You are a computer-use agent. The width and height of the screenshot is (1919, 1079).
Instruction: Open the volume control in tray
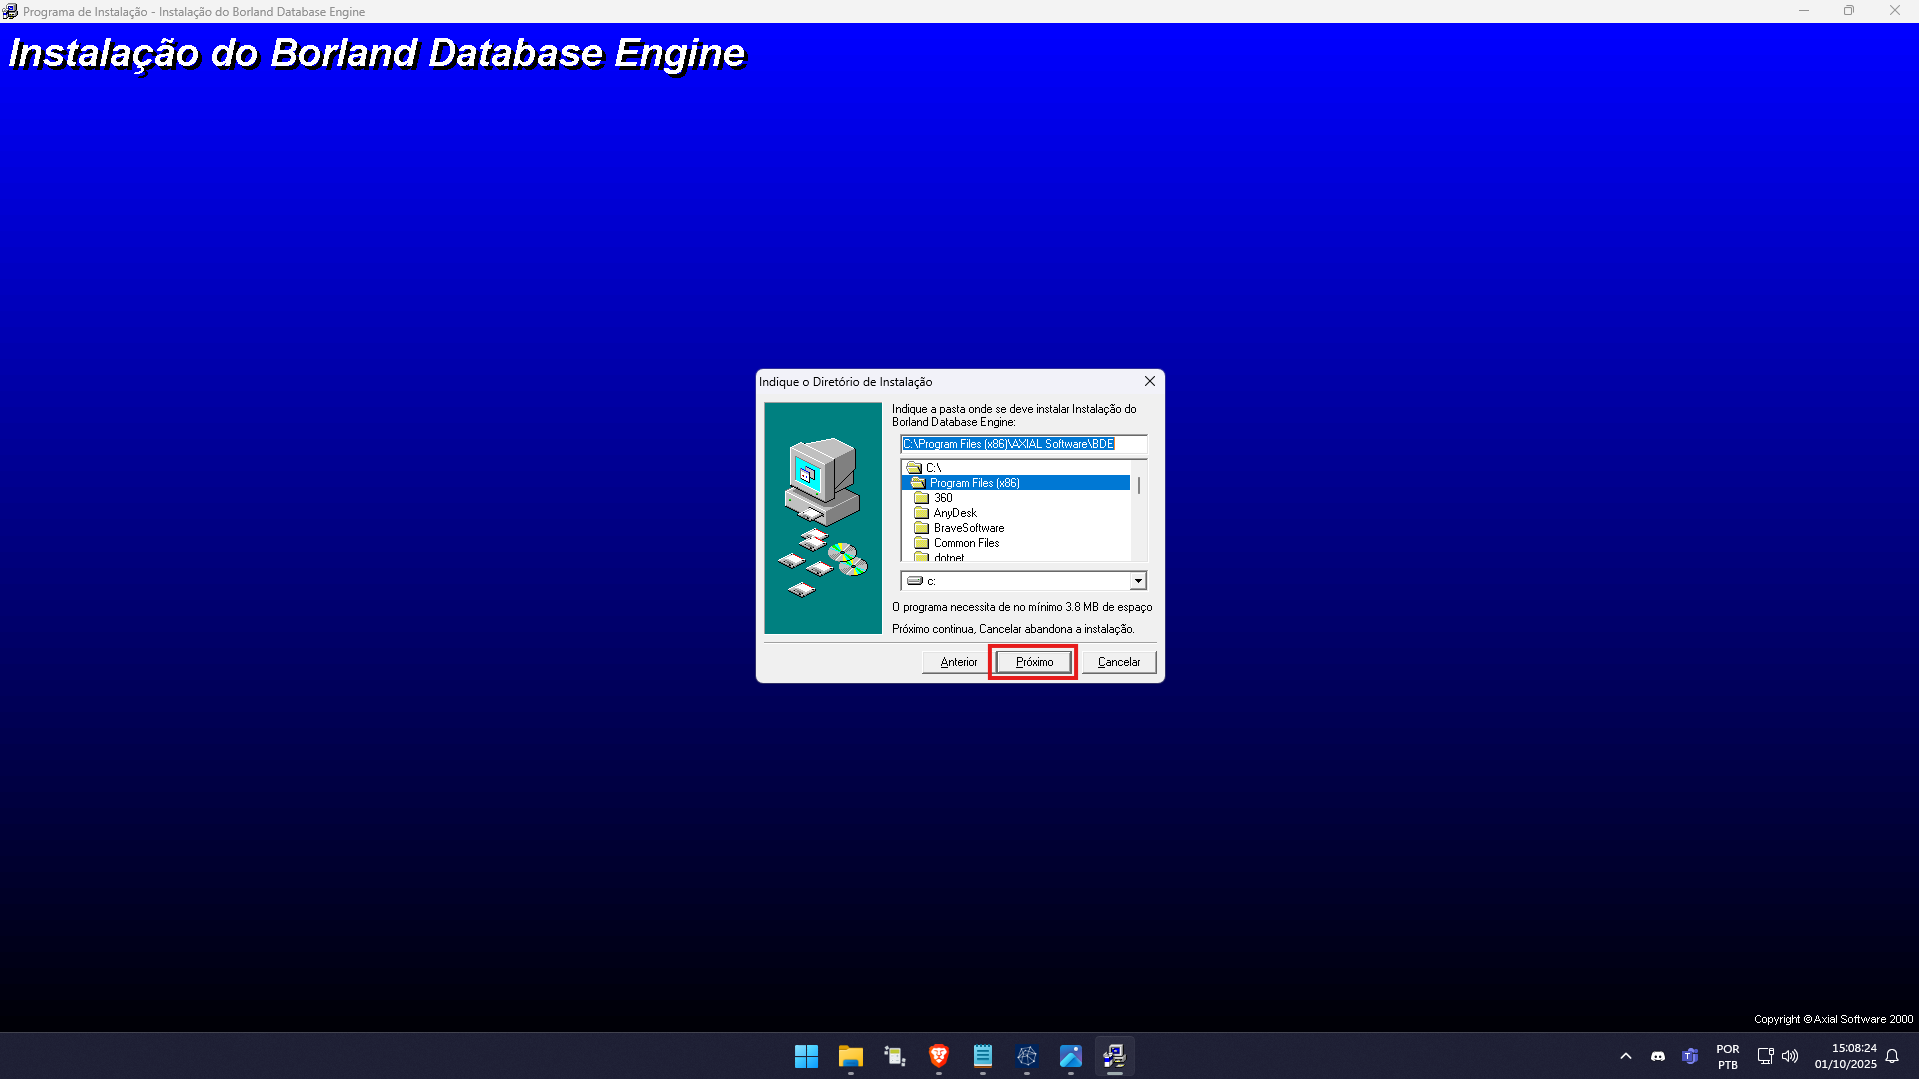coord(1790,1056)
